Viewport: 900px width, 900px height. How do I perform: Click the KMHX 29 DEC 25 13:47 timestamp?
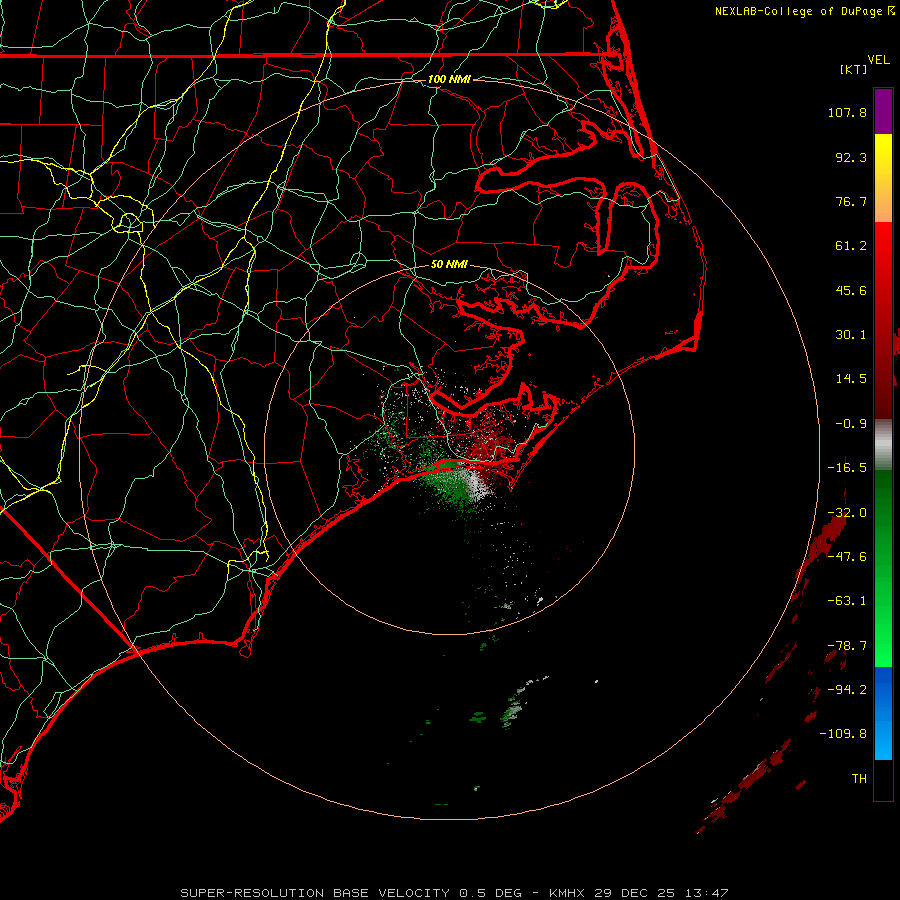coord(638,893)
